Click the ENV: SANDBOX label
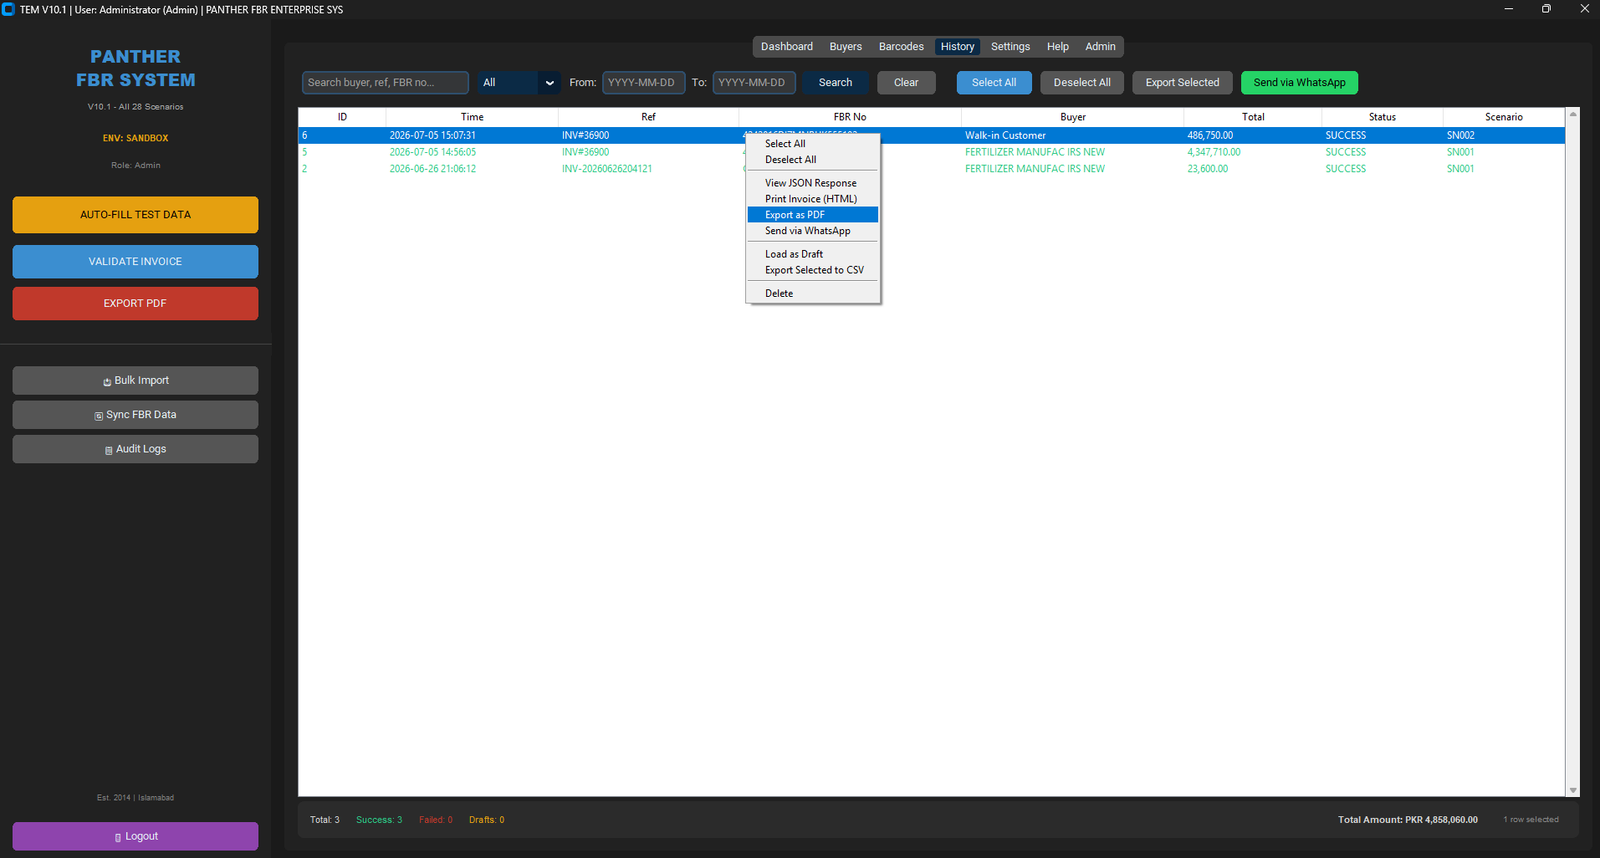The image size is (1600, 858). pyautogui.click(x=135, y=138)
